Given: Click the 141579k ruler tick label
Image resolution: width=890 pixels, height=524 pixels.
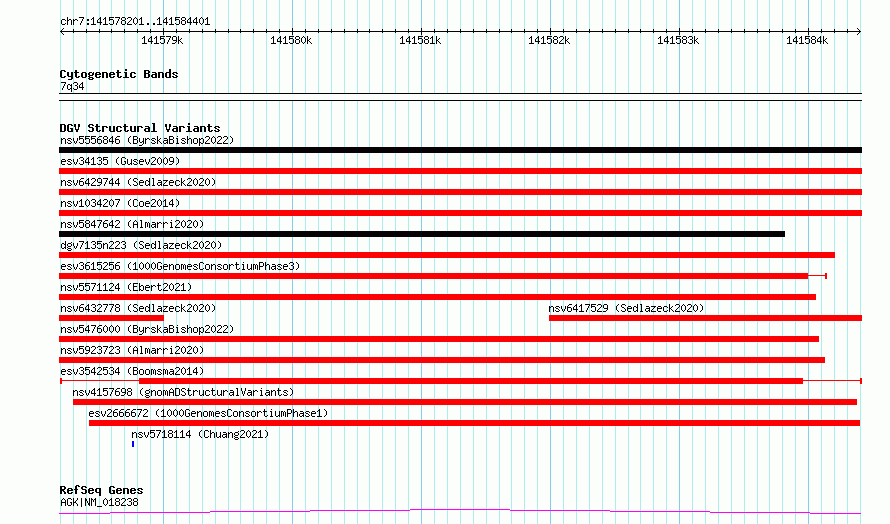Looking at the screenshot, I should (x=162, y=40).
